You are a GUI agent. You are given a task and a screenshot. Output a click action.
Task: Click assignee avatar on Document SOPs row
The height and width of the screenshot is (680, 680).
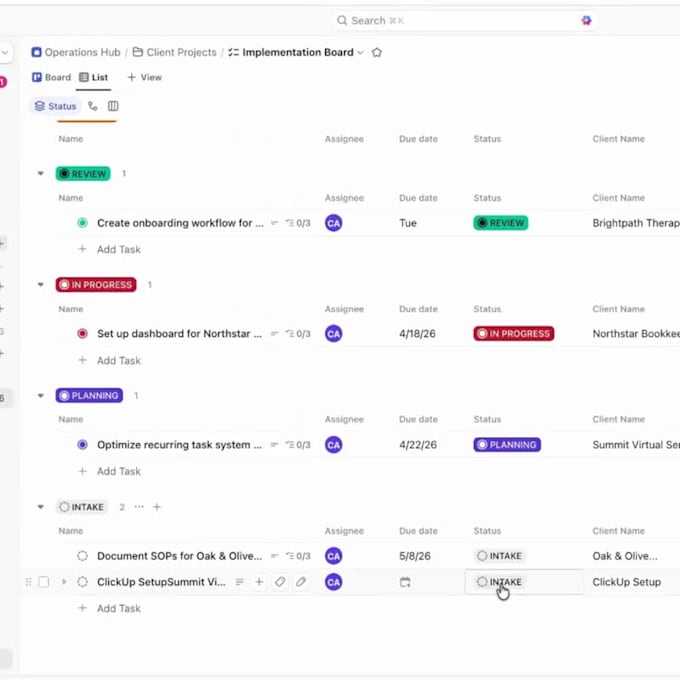pyautogui.click(x=333, y=556)
